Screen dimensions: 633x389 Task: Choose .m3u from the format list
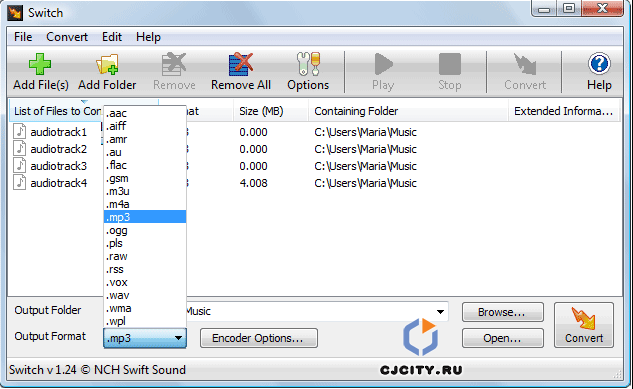[145, 191]
